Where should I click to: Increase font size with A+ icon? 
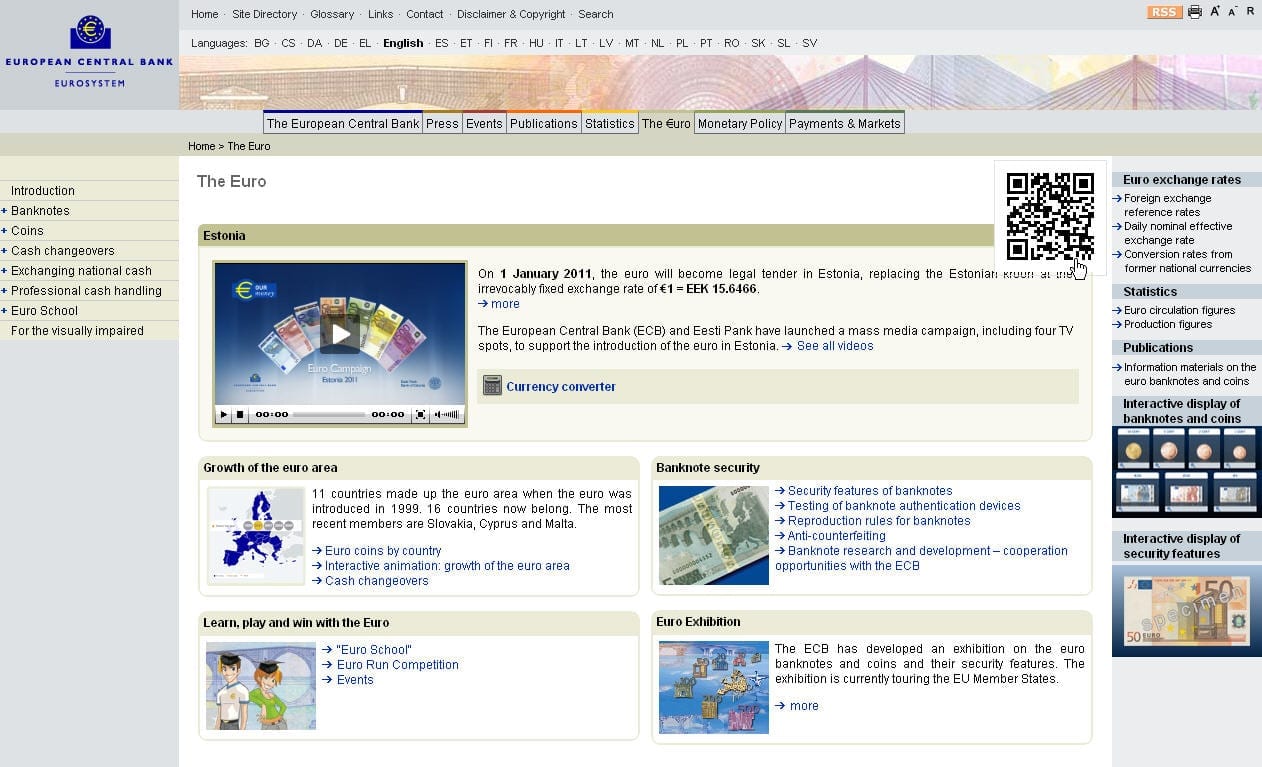tap(1215, 12)
